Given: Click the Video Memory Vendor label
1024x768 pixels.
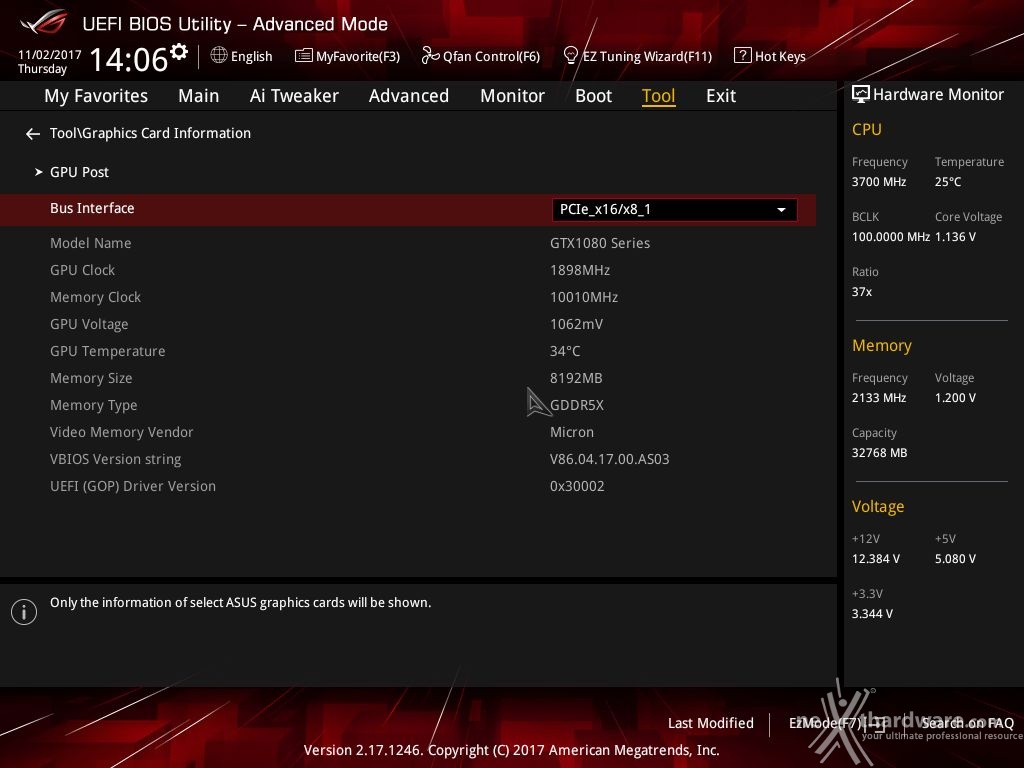Looking at the screenshot, I should point(121,432).
